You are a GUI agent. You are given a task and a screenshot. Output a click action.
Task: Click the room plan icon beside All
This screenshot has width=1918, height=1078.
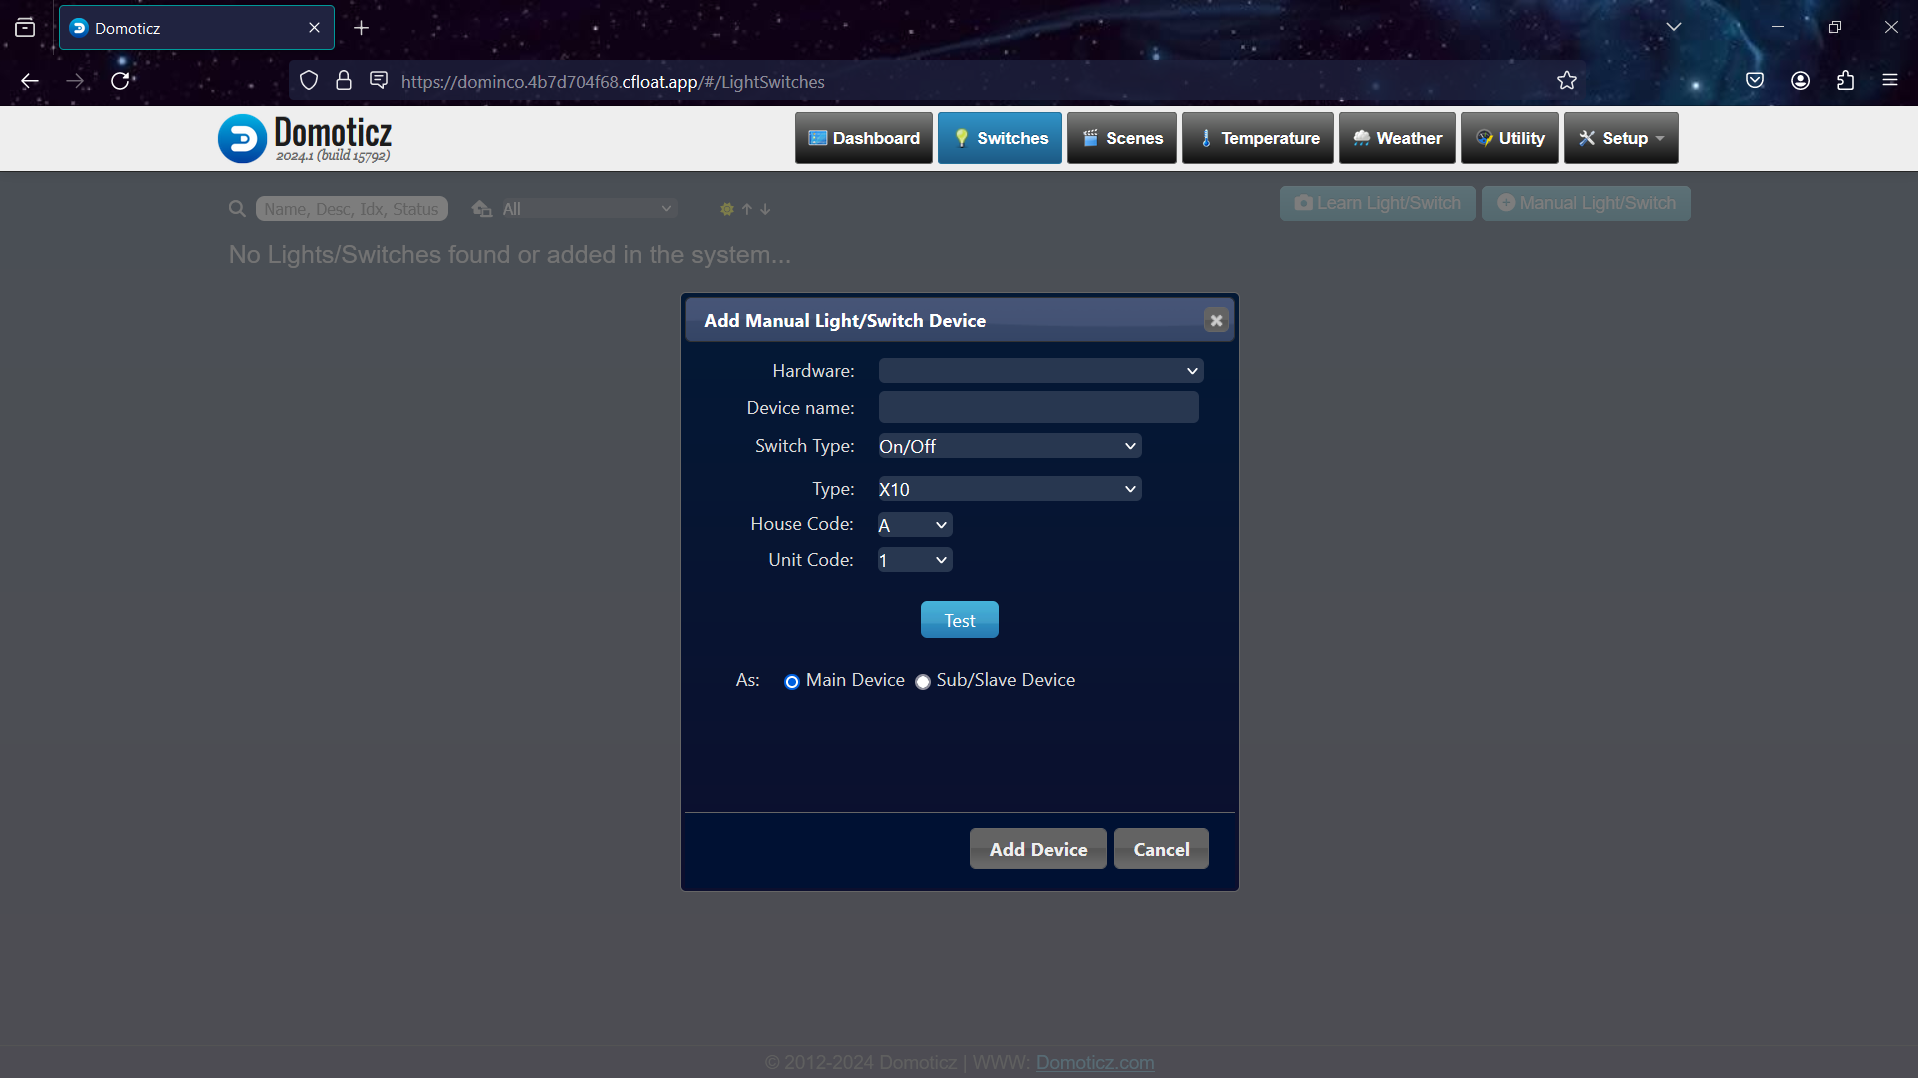tap(482, 209)
